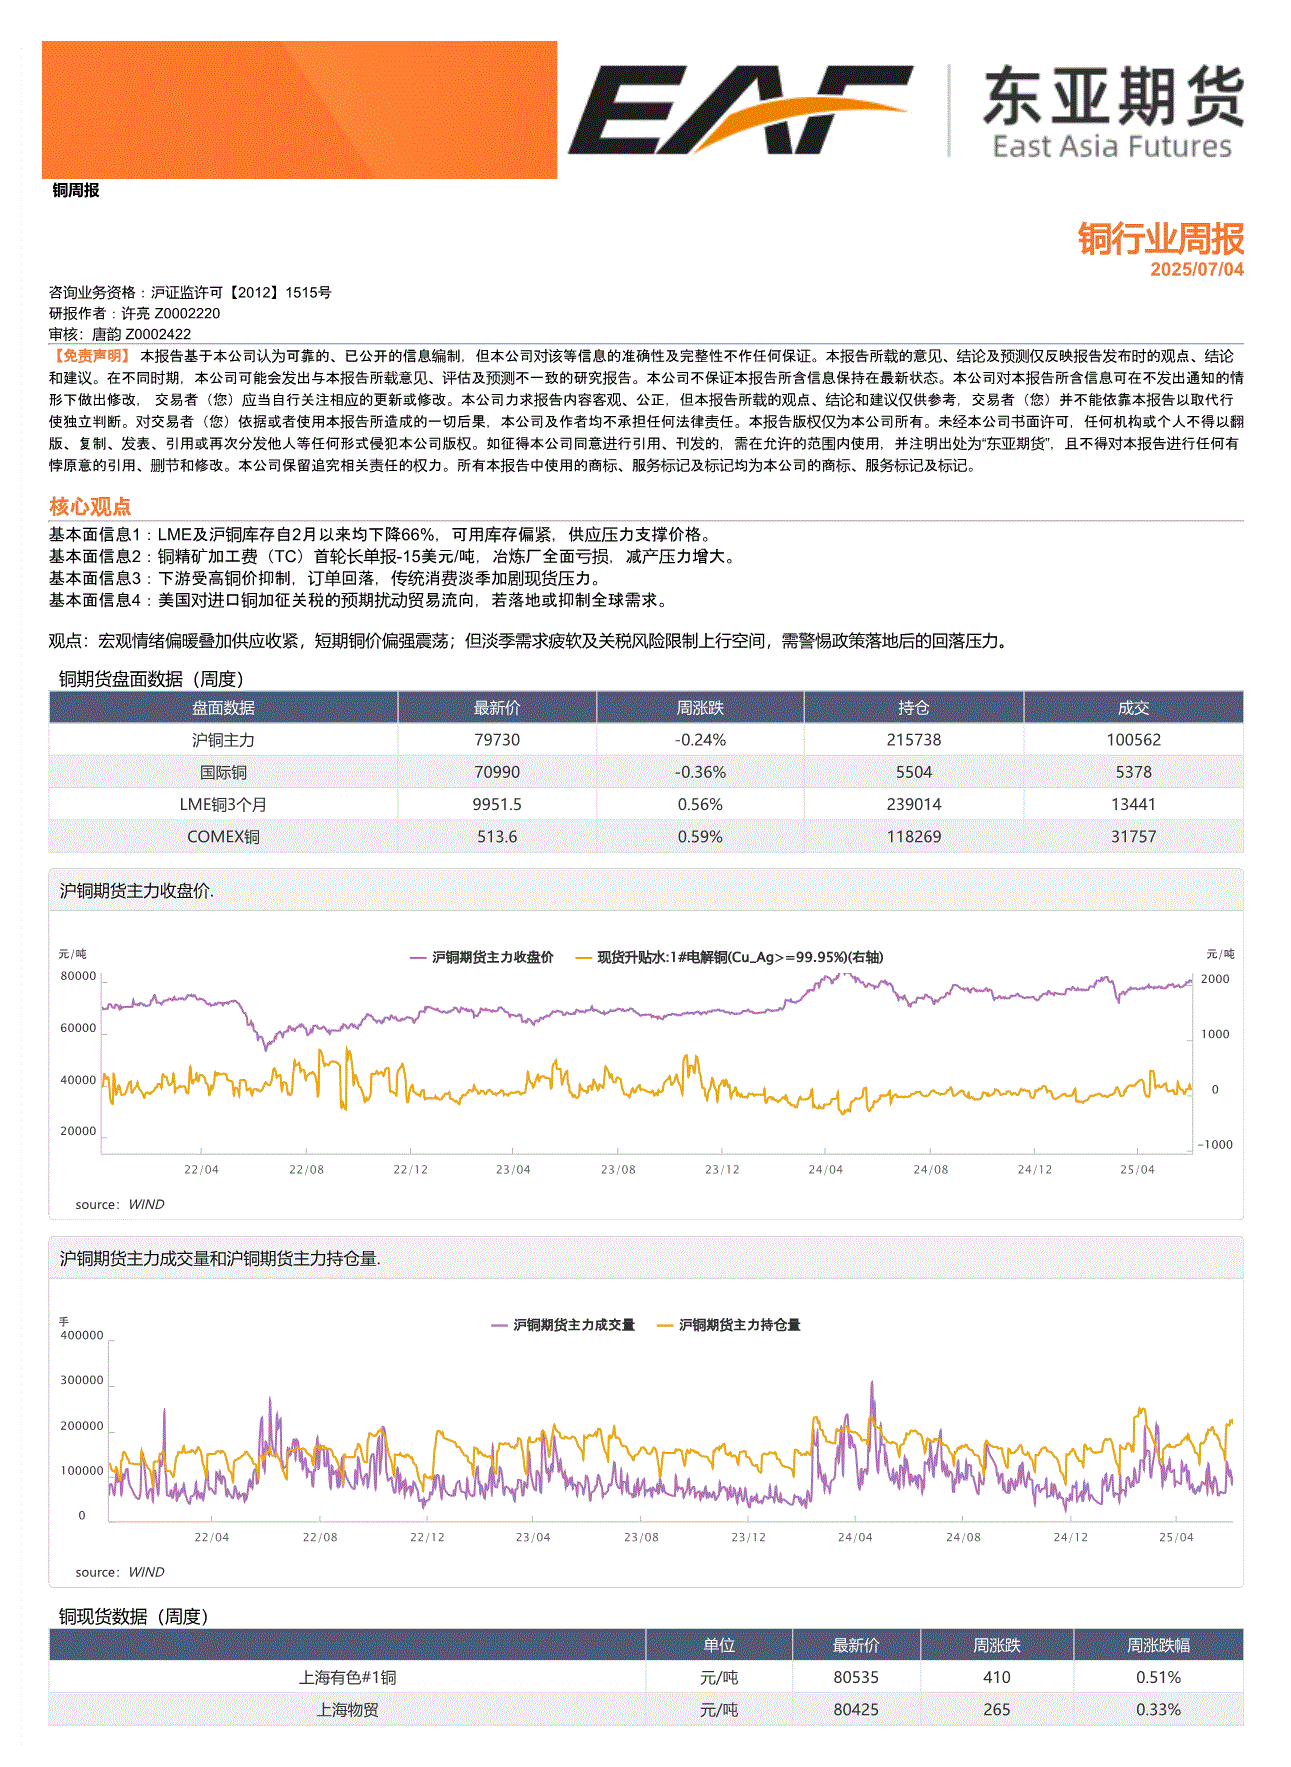Screen dimensions: 1291x1767
Task: Click the value 80535
Action: (856, 1677)
